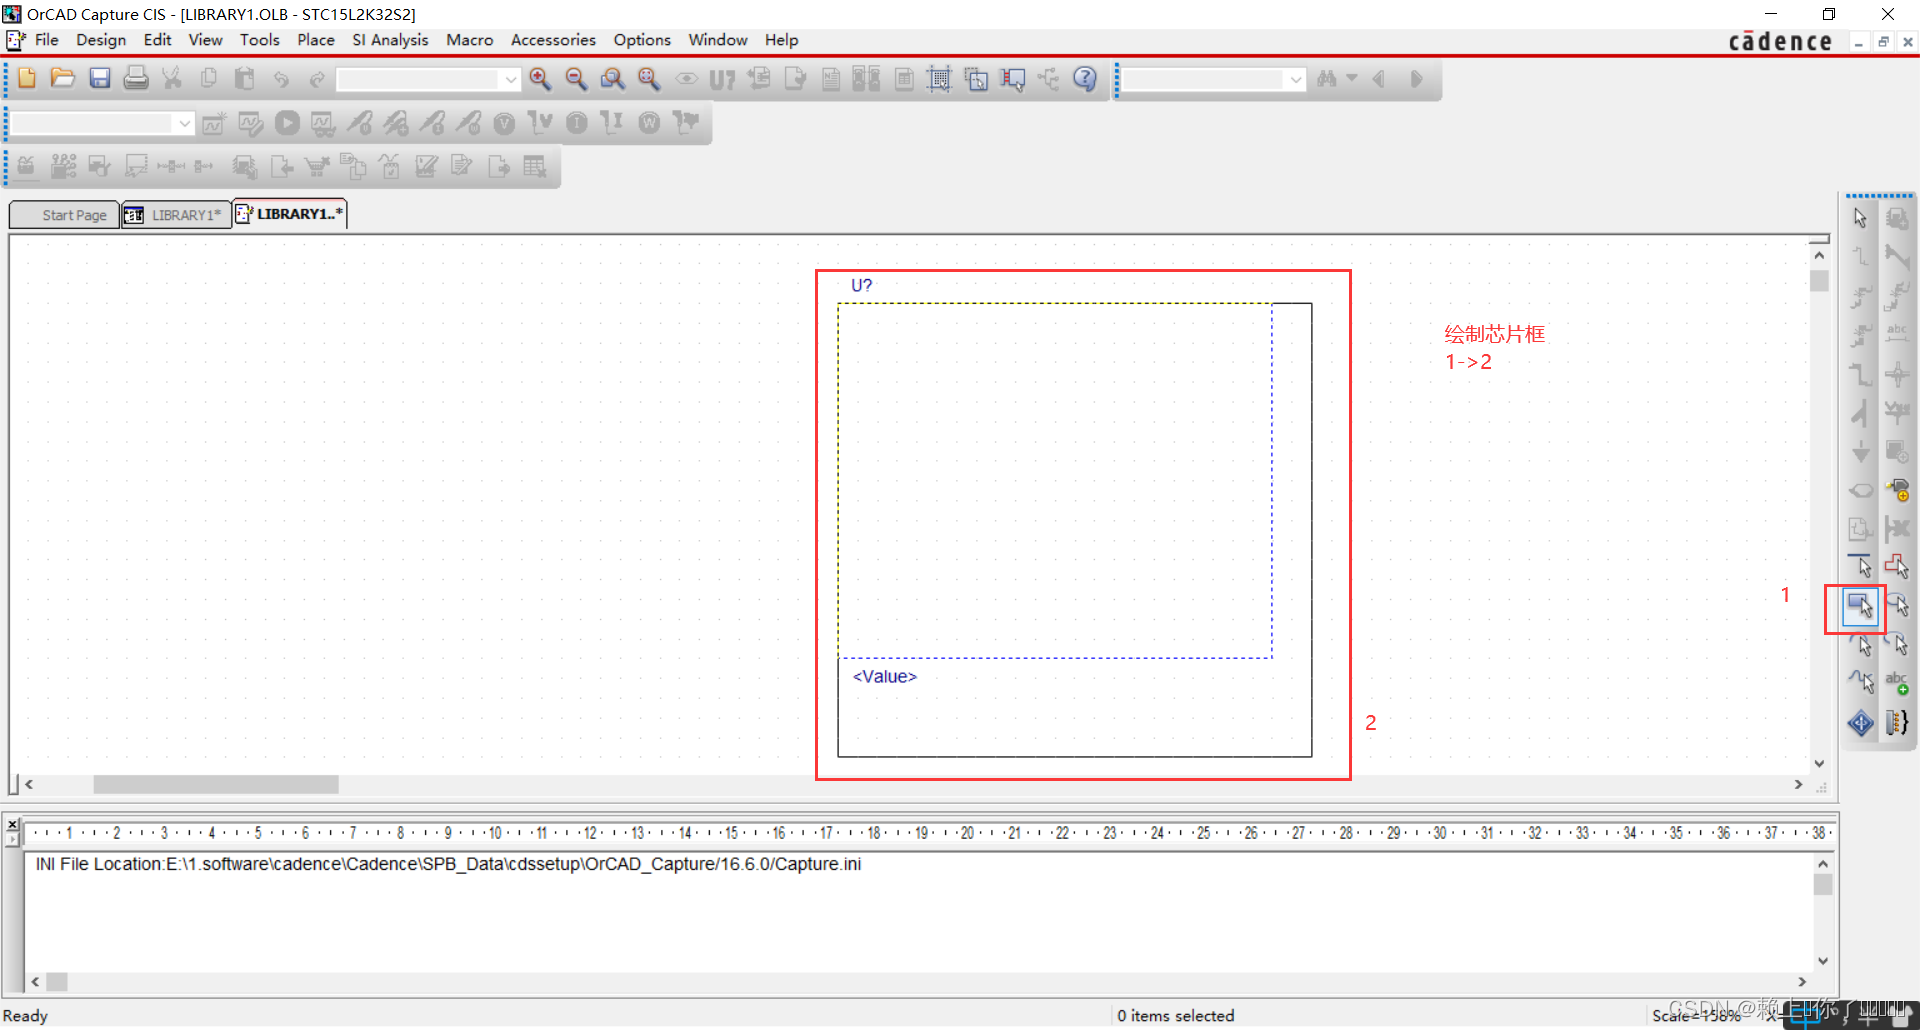Click the binoculars Find icon
The image size is (1920, 1030).
(1327, 79)
